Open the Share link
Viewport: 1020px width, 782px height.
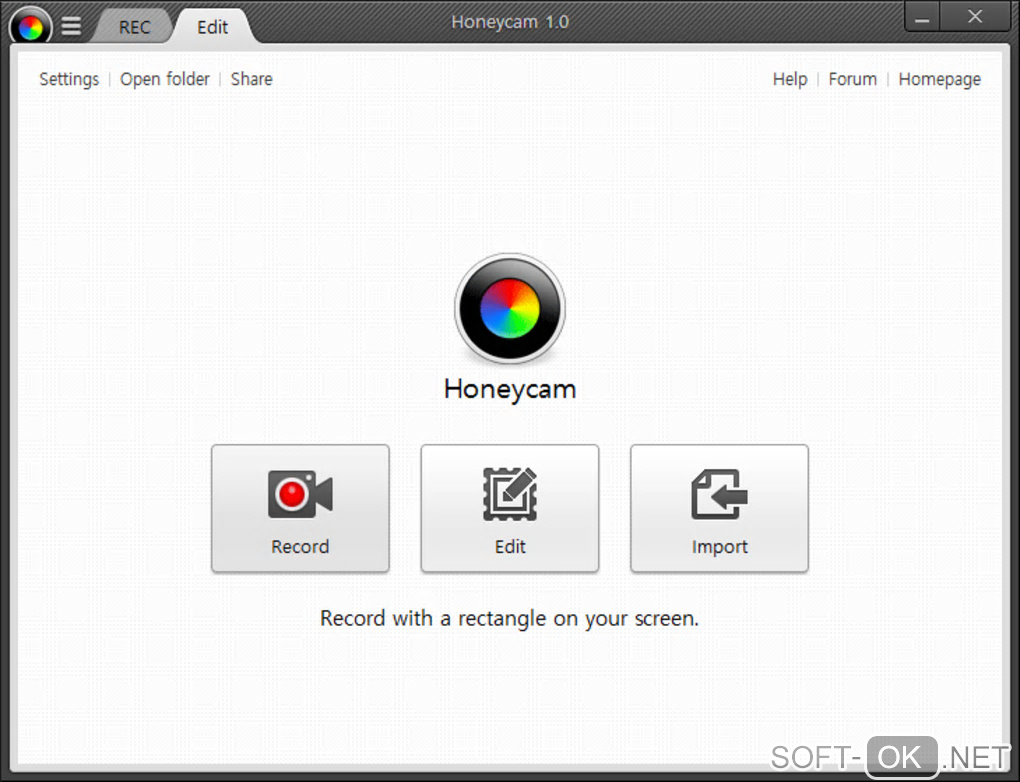tap(252, 79)
